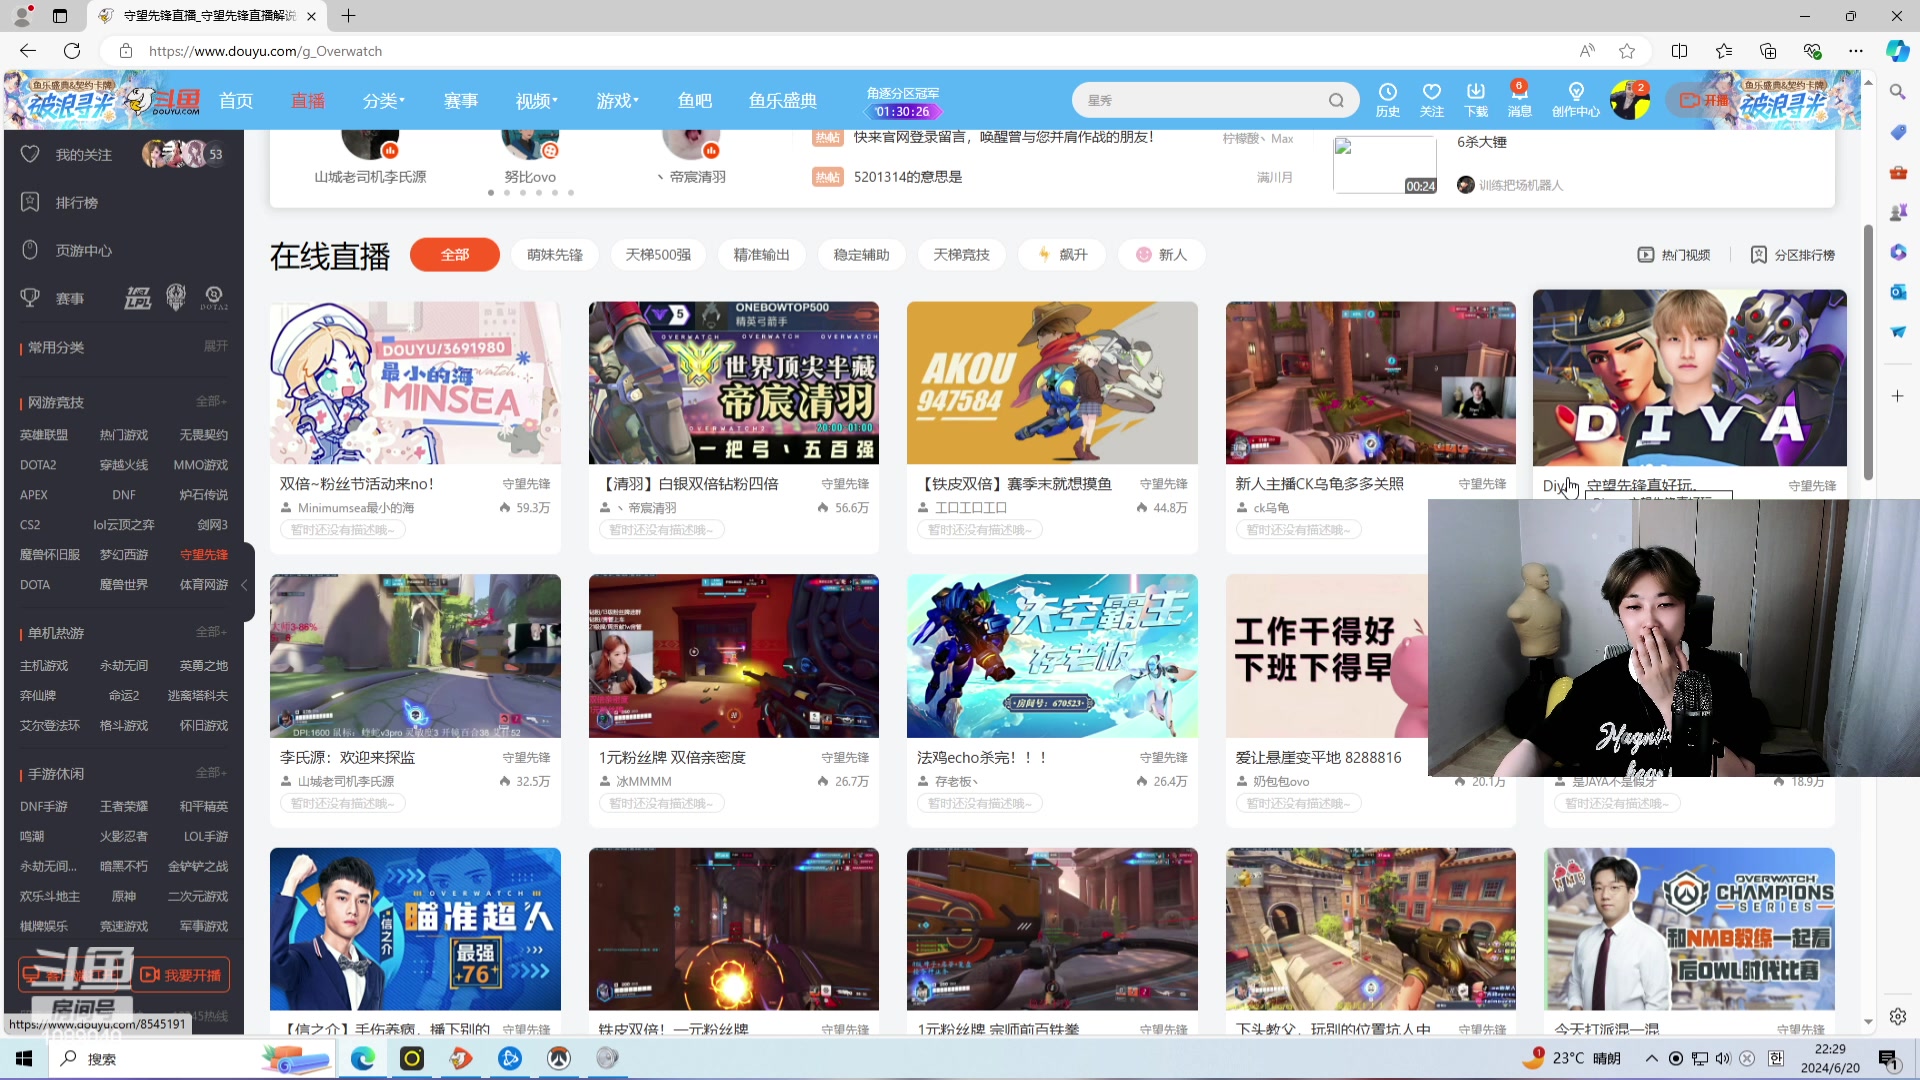
Task: Open the 守望先锋 category in the sidebar
Action: point(204,554)
